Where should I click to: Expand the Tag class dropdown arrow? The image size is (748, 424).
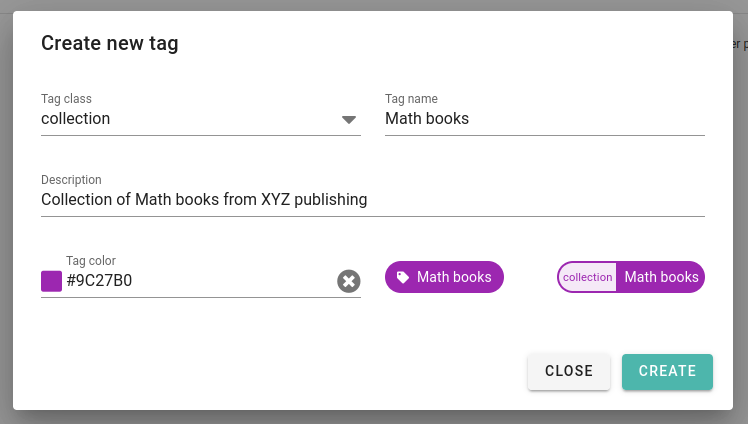click(349, 119)
